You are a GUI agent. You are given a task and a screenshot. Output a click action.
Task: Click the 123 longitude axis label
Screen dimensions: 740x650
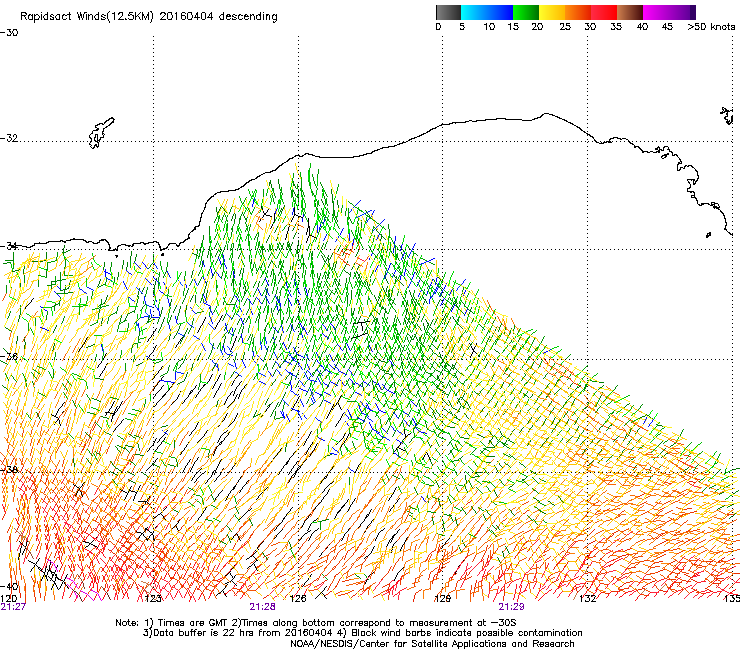pos(153,599)
